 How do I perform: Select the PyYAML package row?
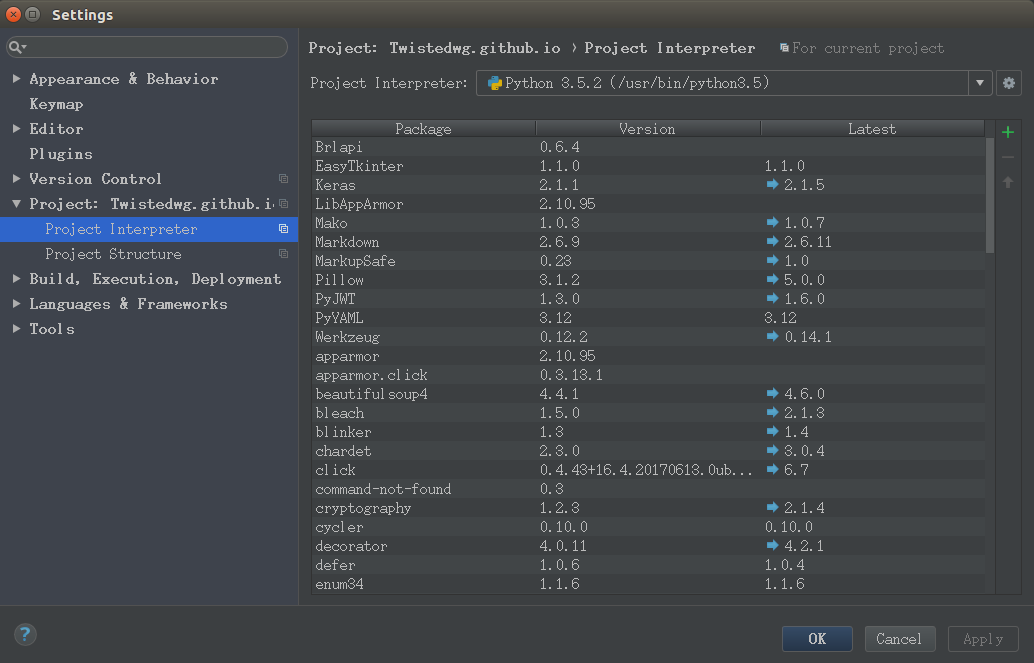pos(648,318)
